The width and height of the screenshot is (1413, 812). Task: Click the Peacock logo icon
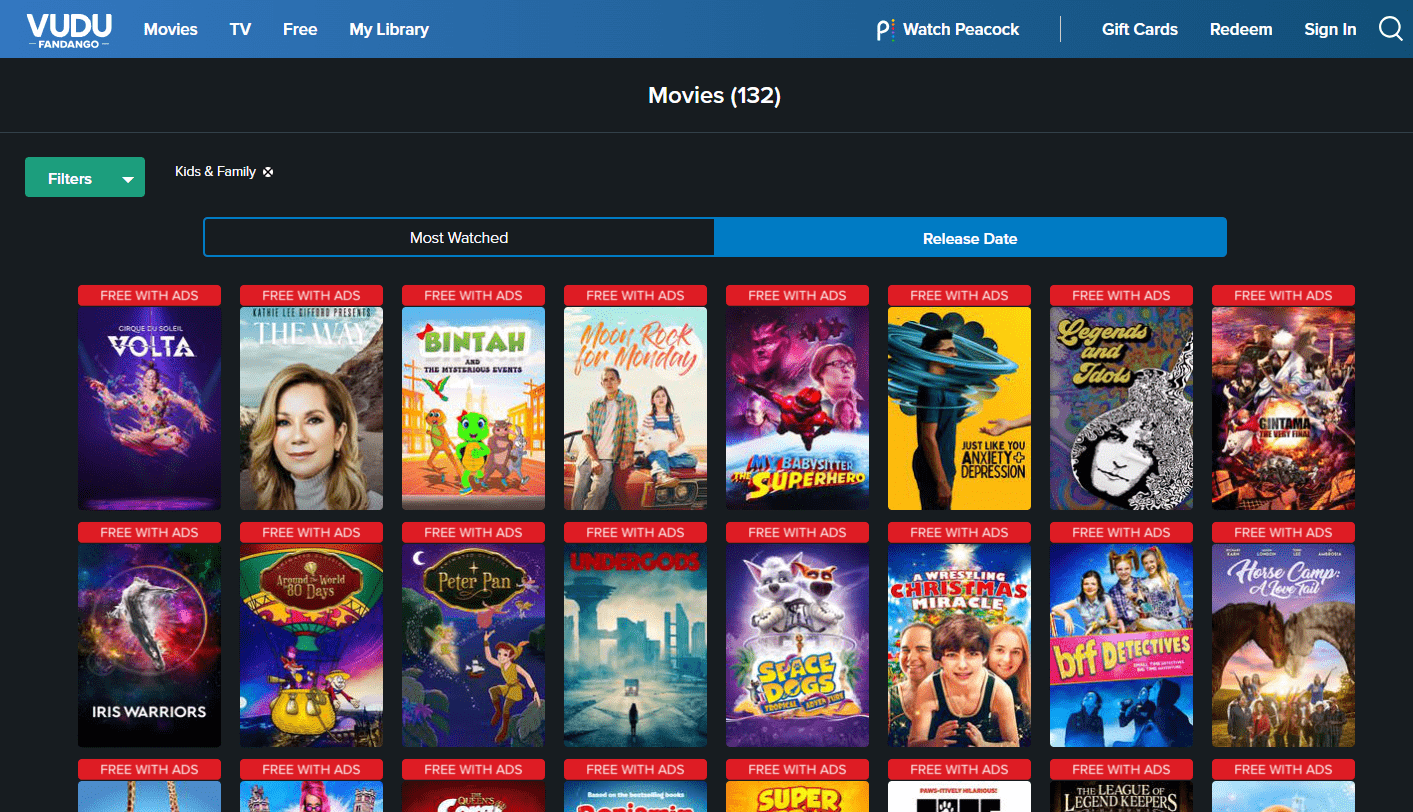(x=884, y=30)
